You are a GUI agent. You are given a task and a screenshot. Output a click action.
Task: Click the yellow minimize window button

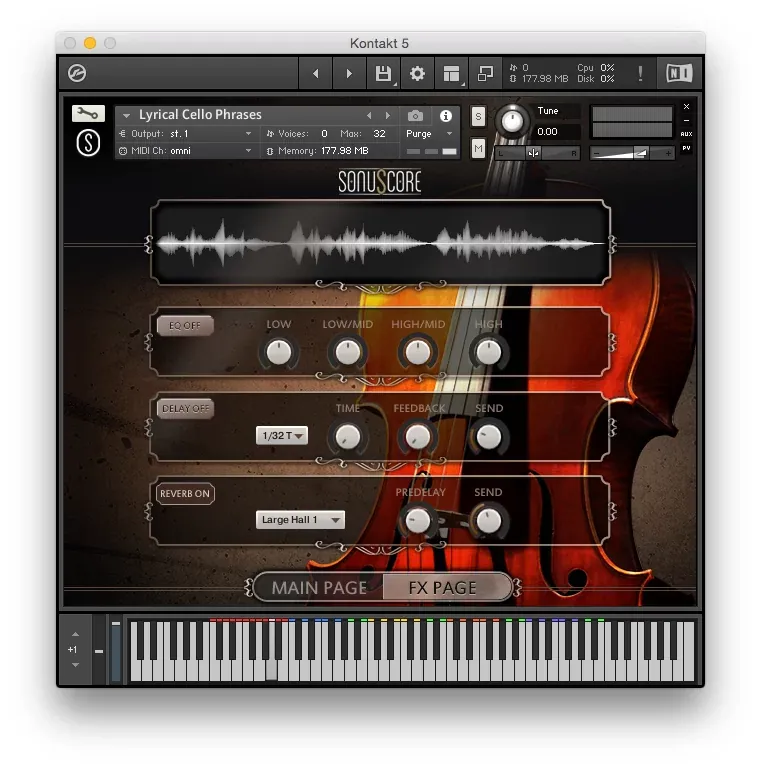click(90, 43)
